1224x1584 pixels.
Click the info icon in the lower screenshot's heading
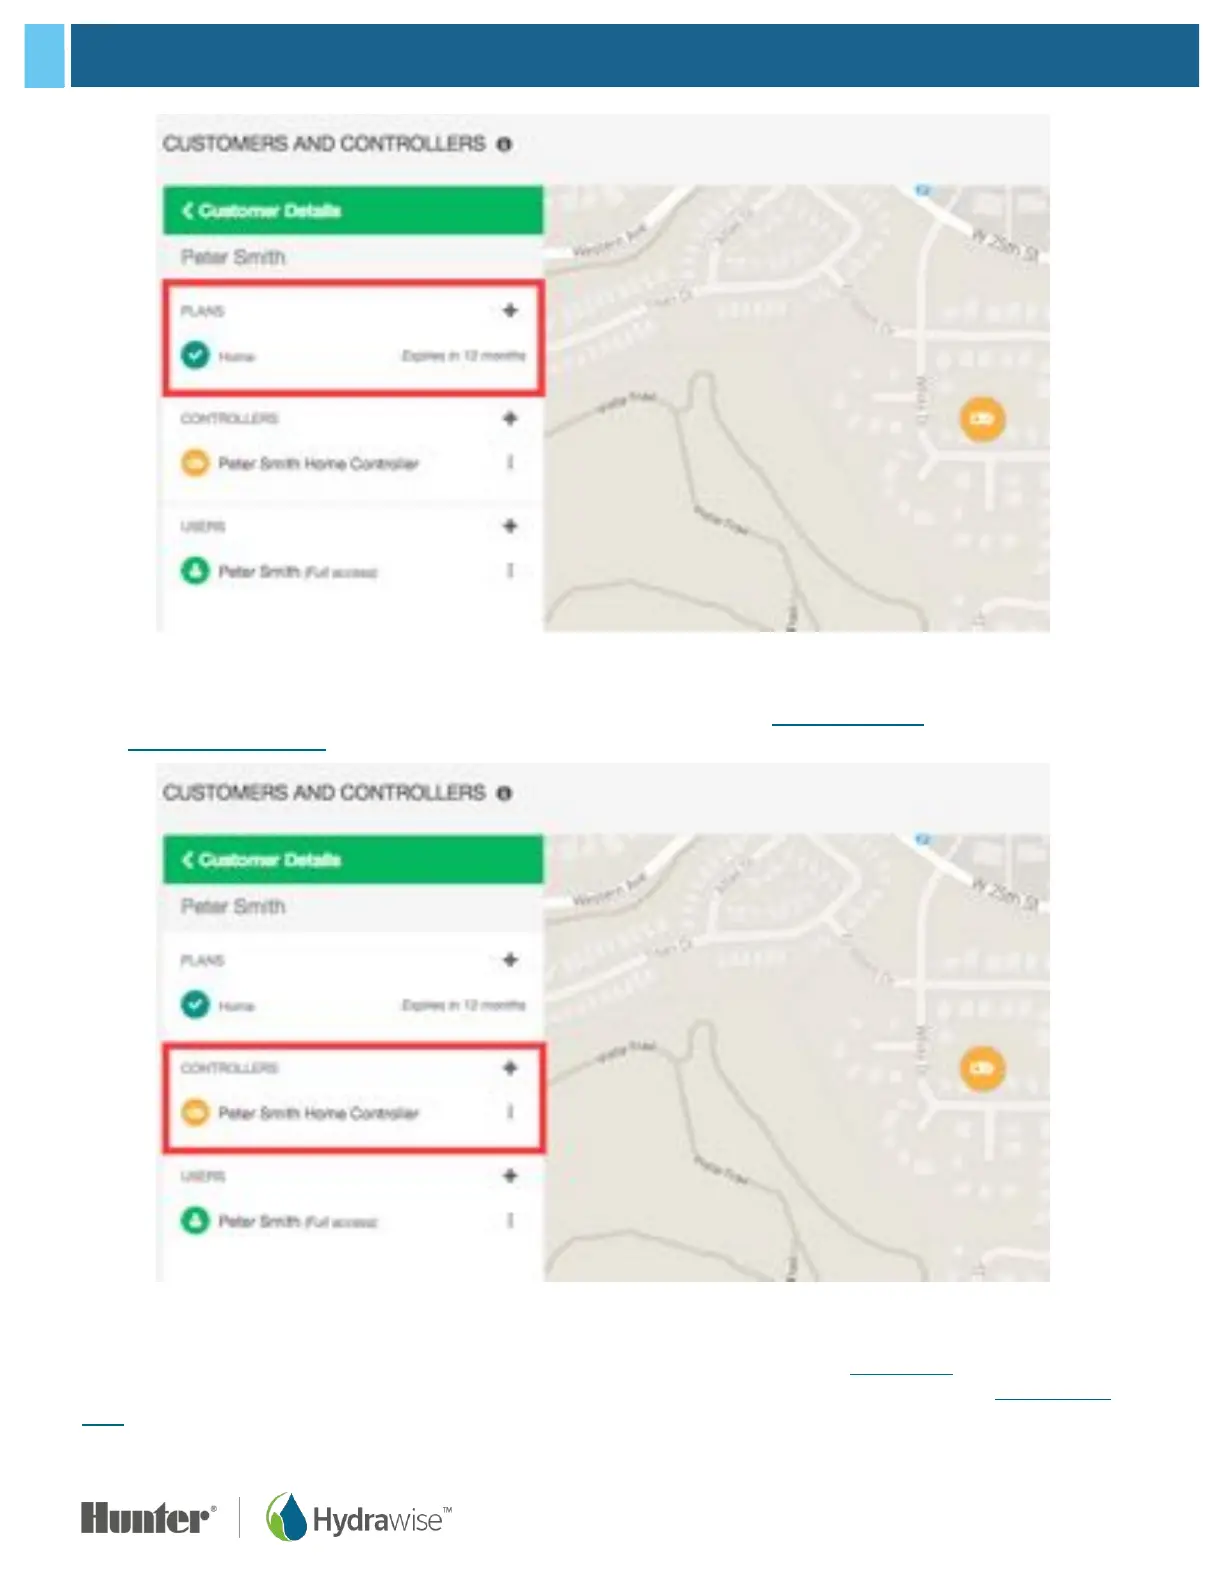(x=504, y=793)
